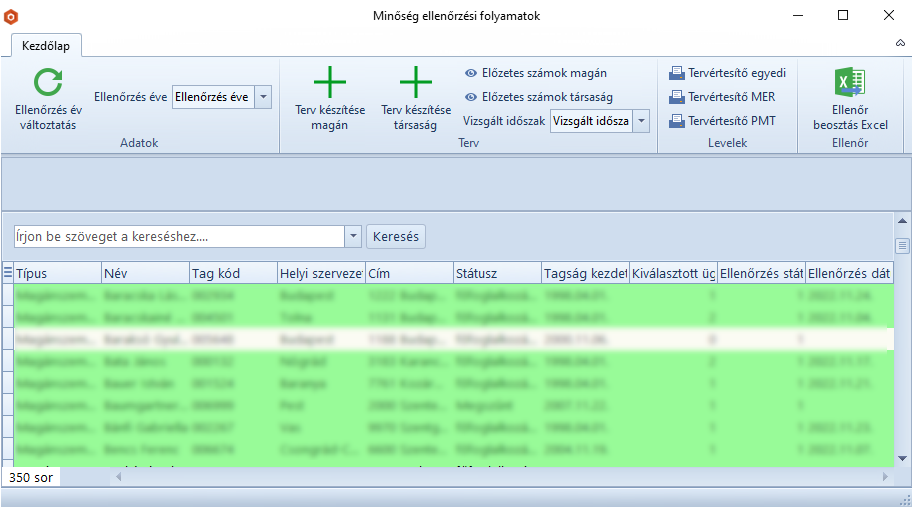
Task: Sort by the Státusz column header
Action: tap(495, 273)
